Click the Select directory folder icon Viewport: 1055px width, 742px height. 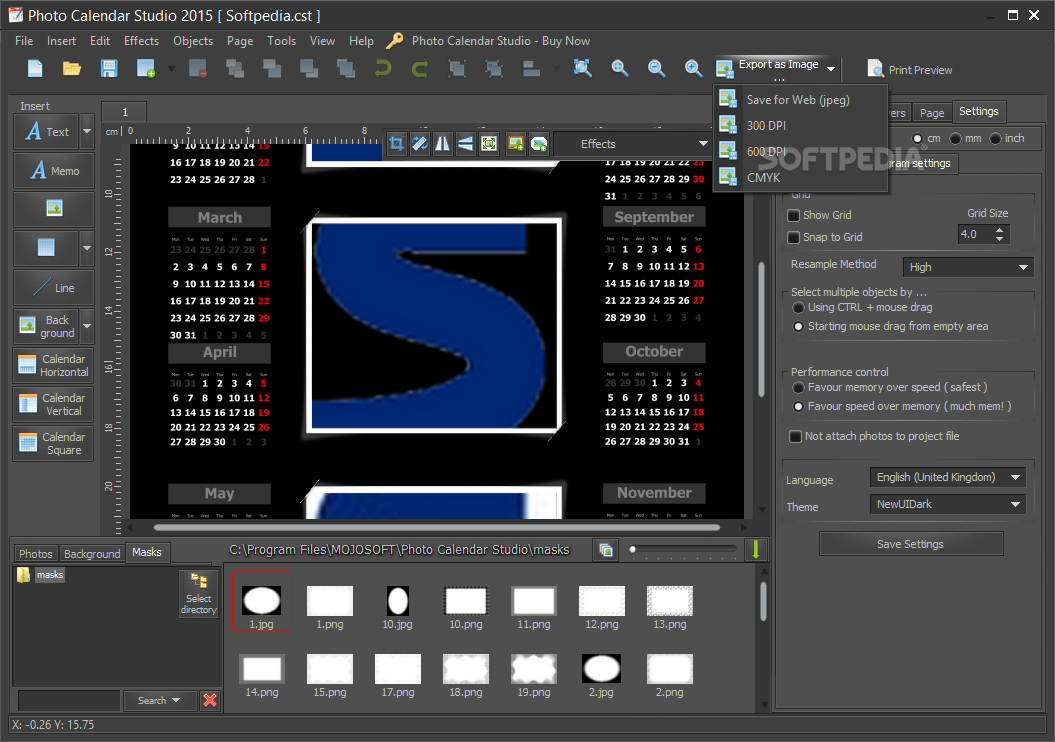pyautogui.click(x=198, y=593)
